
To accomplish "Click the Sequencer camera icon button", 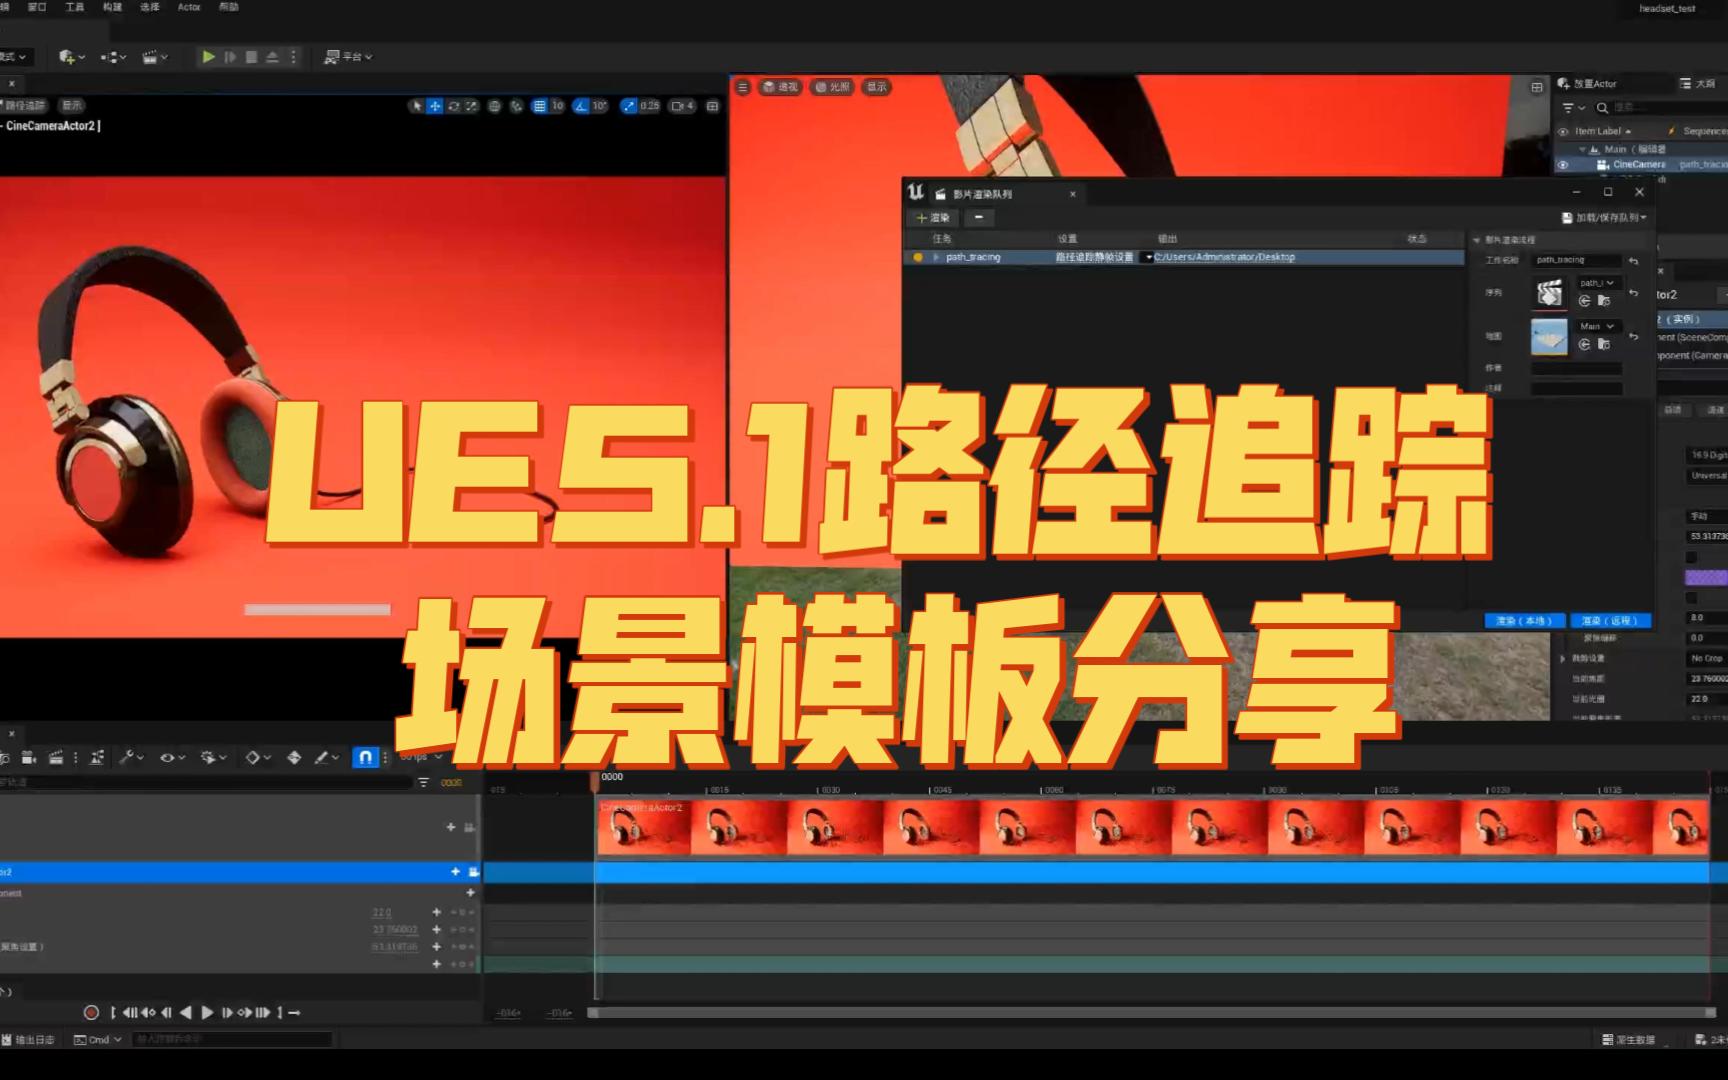I will click(29, 758).
